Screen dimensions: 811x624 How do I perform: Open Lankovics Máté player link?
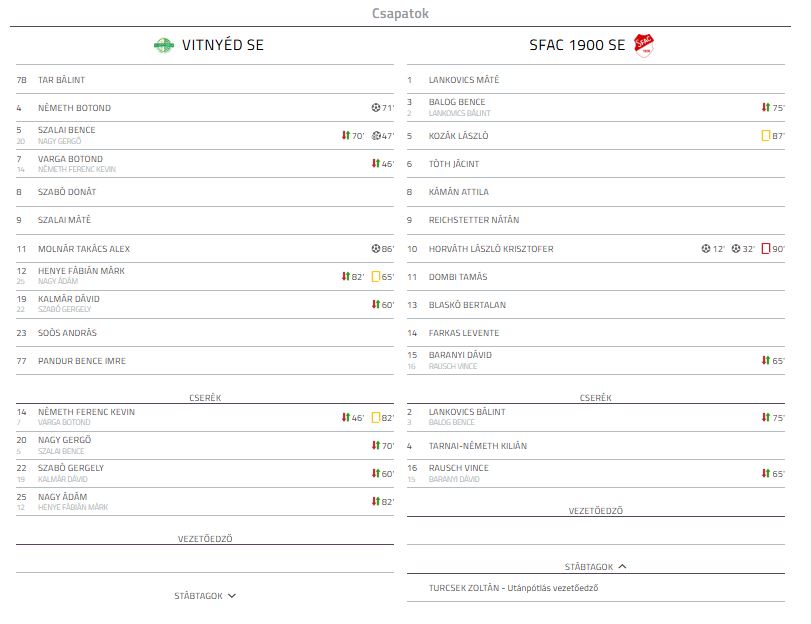point(464,80)
